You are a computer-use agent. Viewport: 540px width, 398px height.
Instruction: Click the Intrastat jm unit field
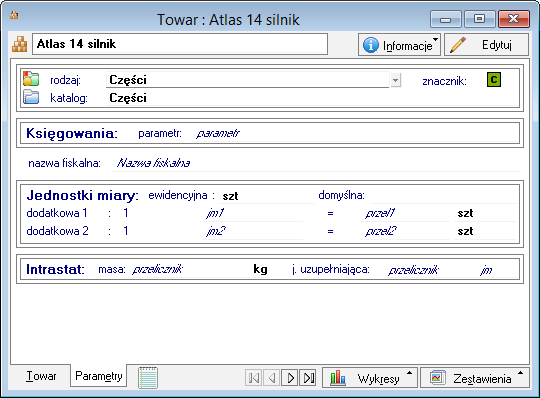[x=497, y=270]
